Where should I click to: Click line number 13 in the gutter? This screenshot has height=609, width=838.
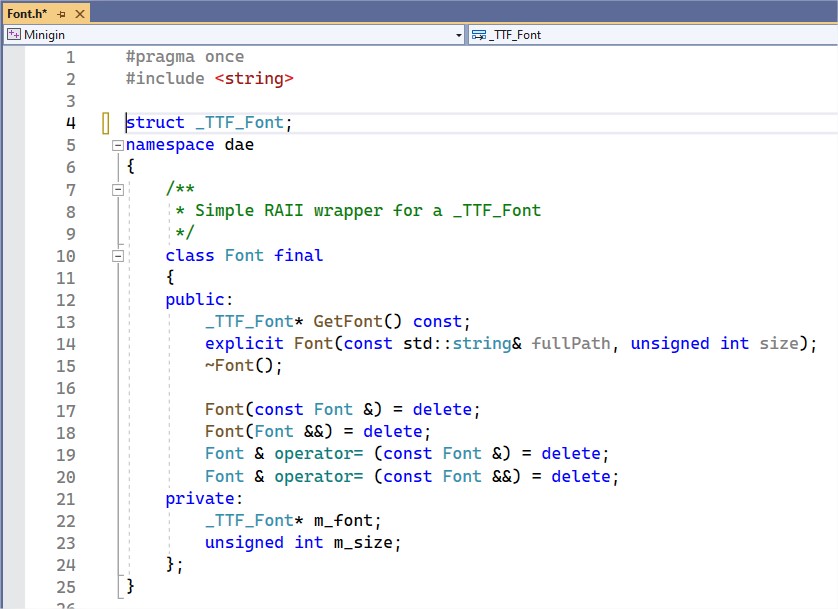65,321
